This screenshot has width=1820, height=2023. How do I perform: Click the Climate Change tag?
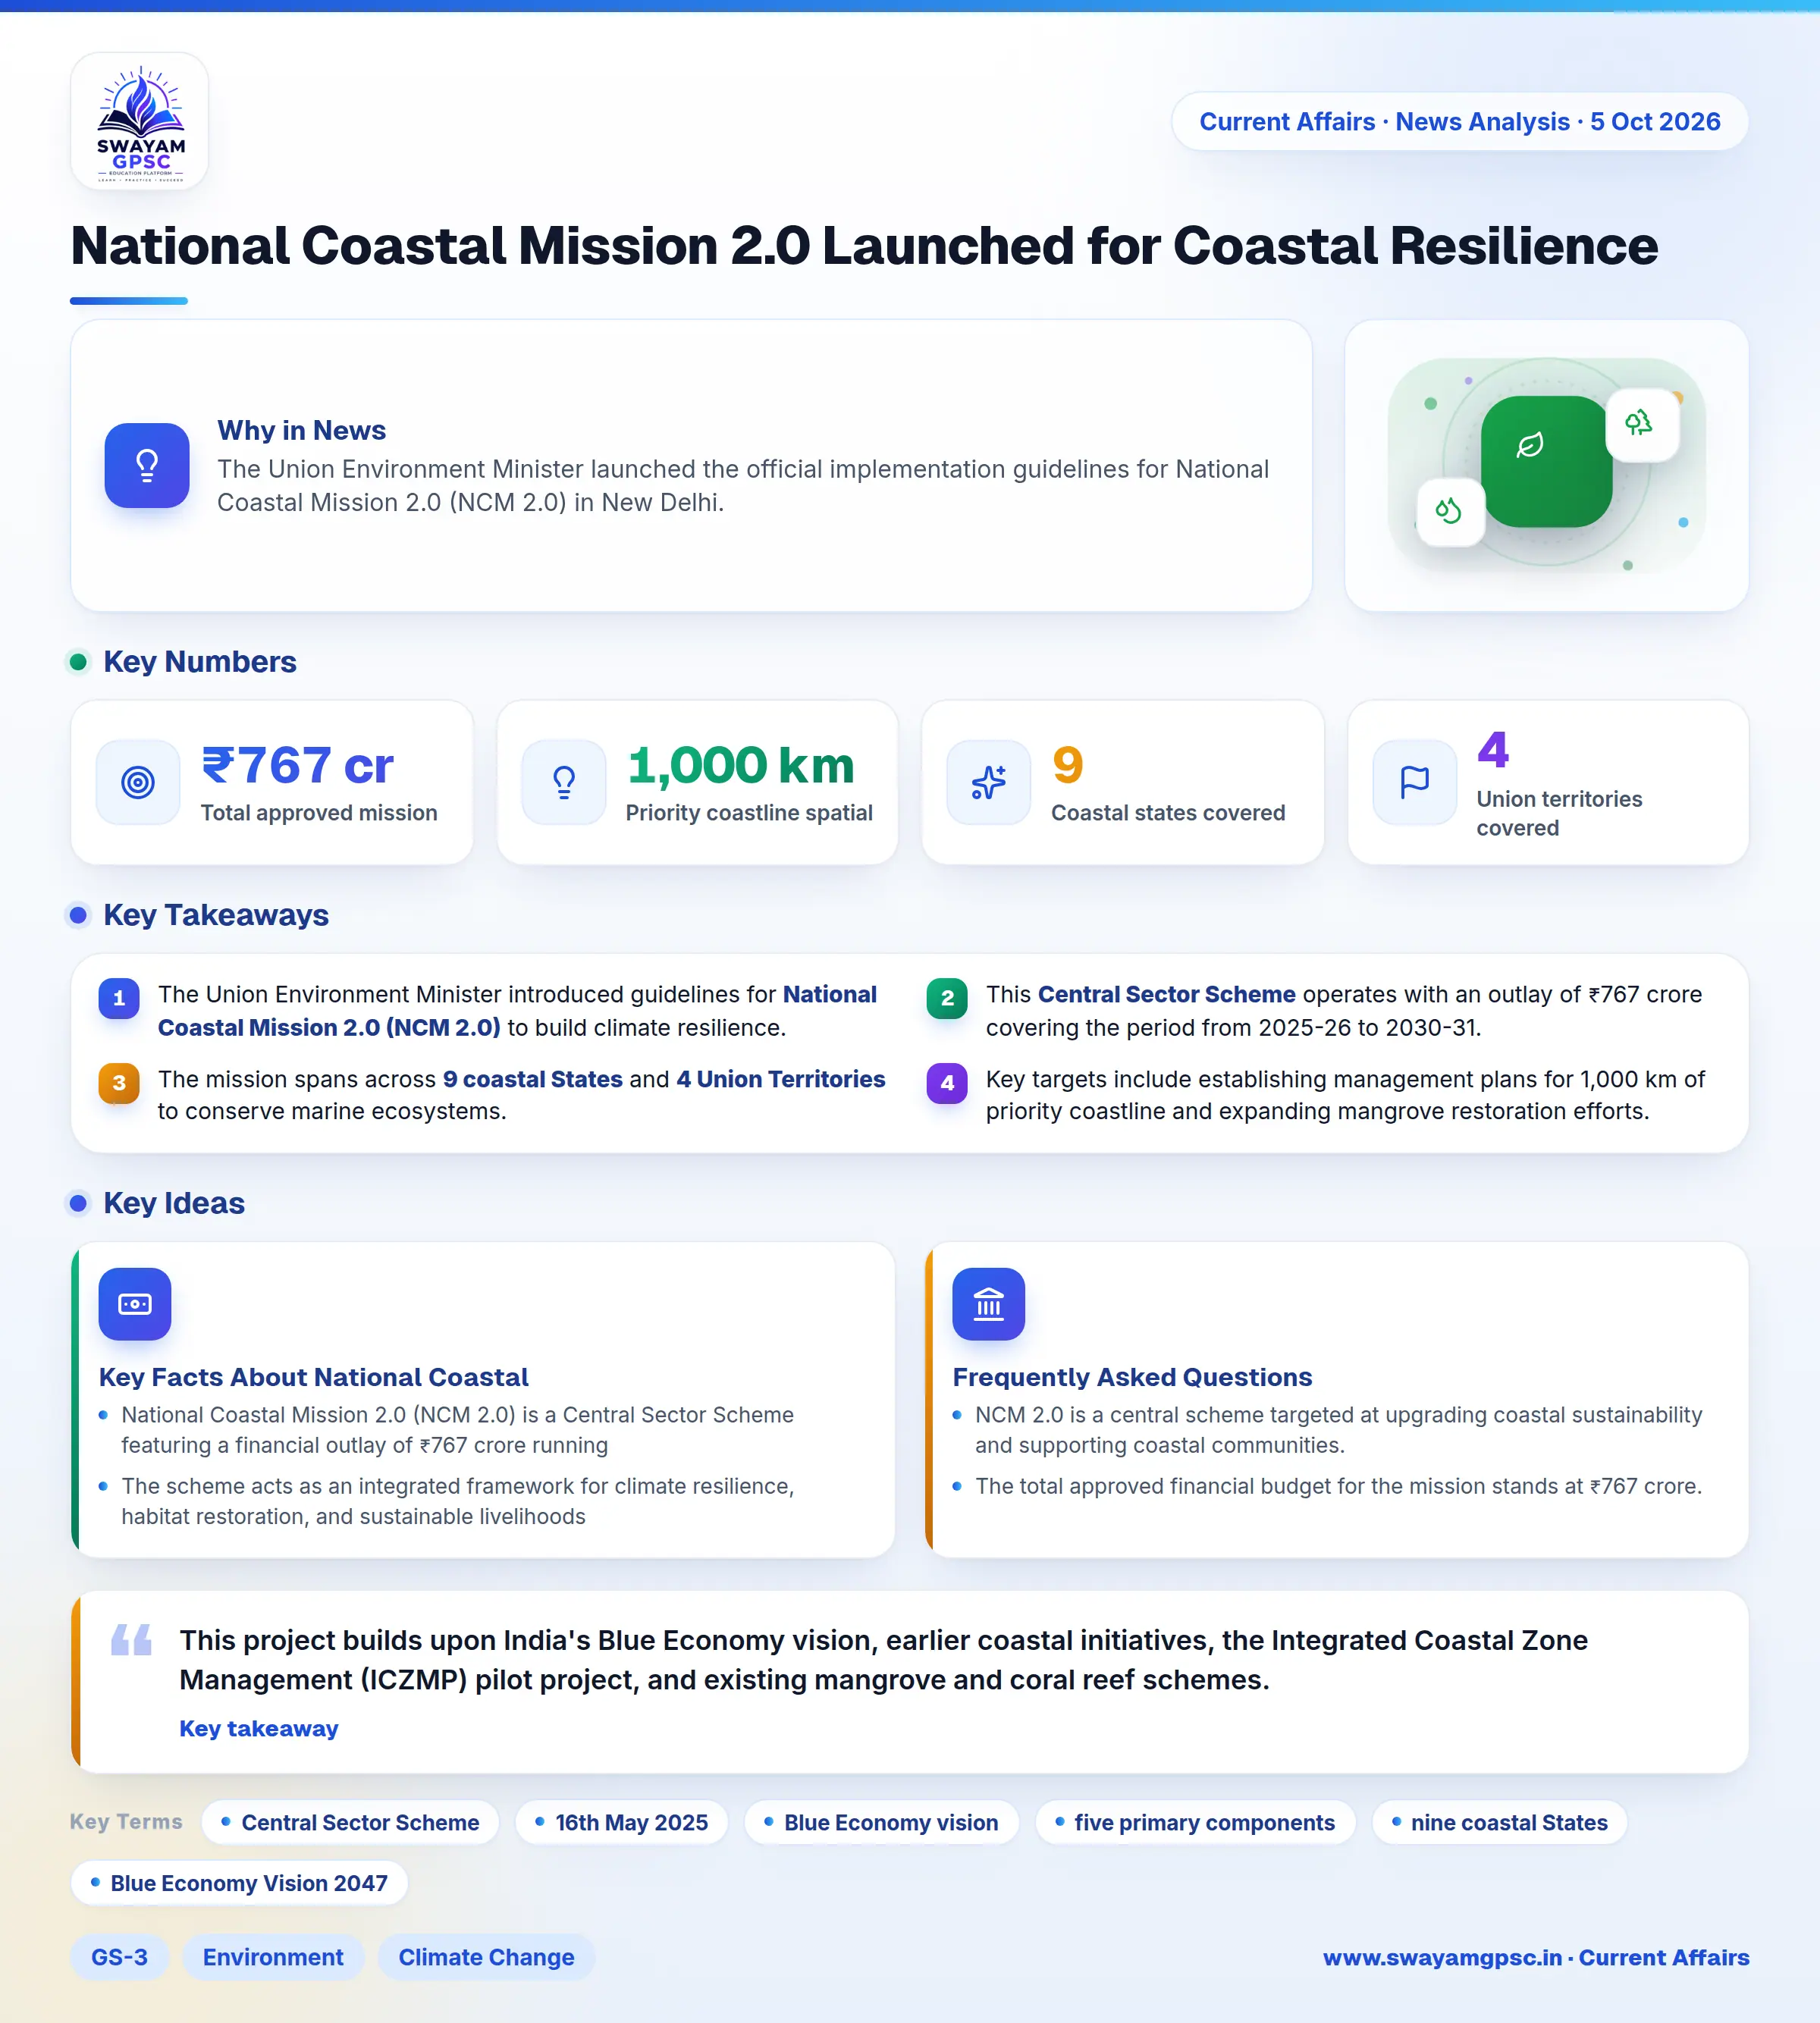pos(486,1957)
